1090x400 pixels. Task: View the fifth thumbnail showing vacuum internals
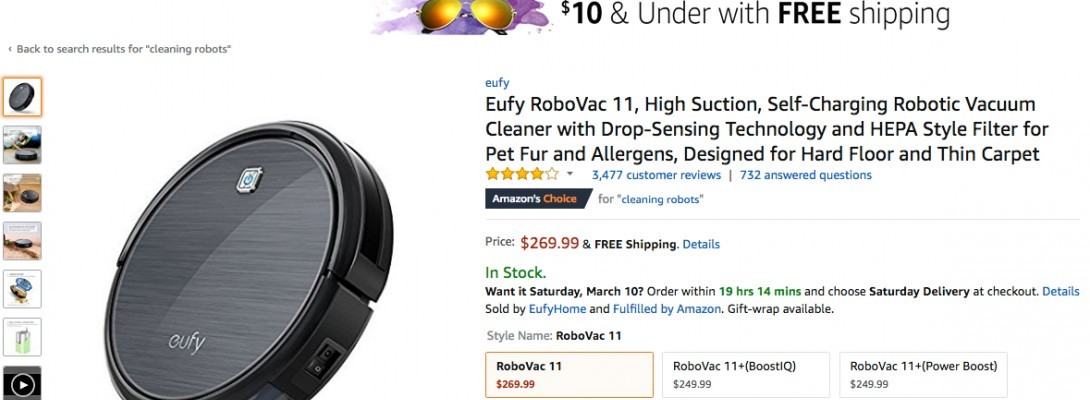point(22,289)
